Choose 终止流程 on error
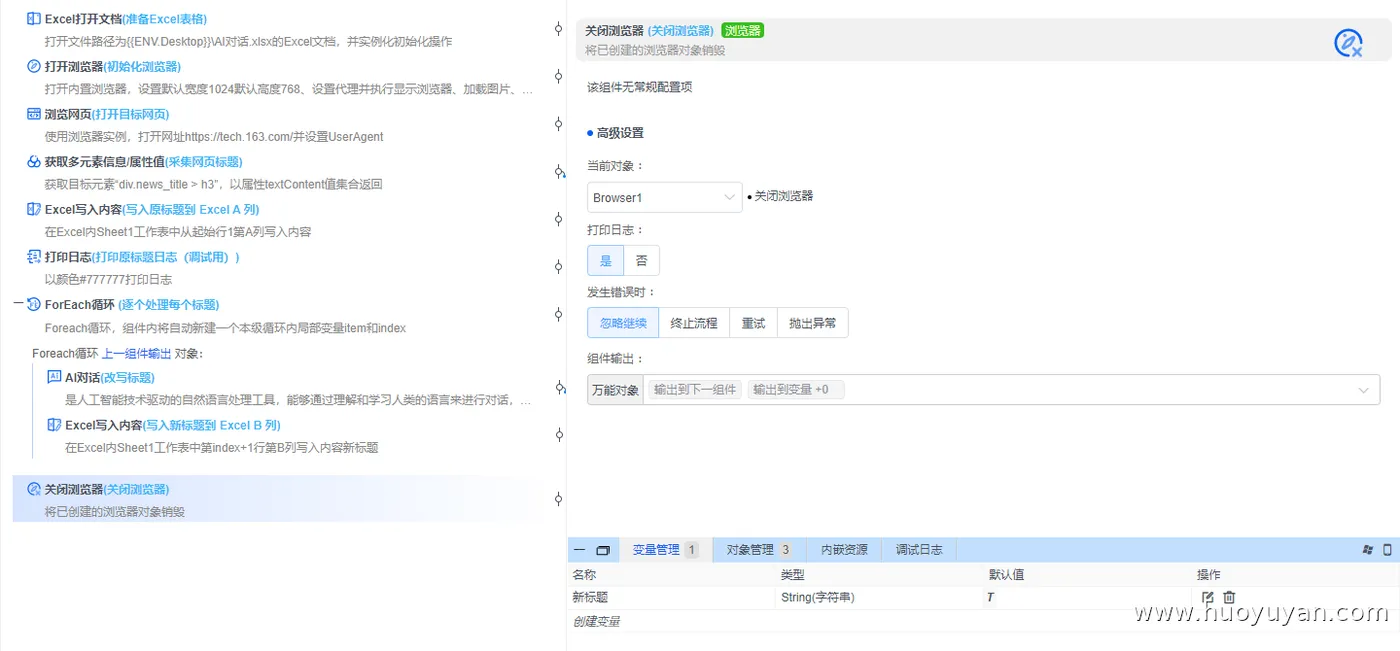This screenshot has height=651, width=1400. coord(694,323)
